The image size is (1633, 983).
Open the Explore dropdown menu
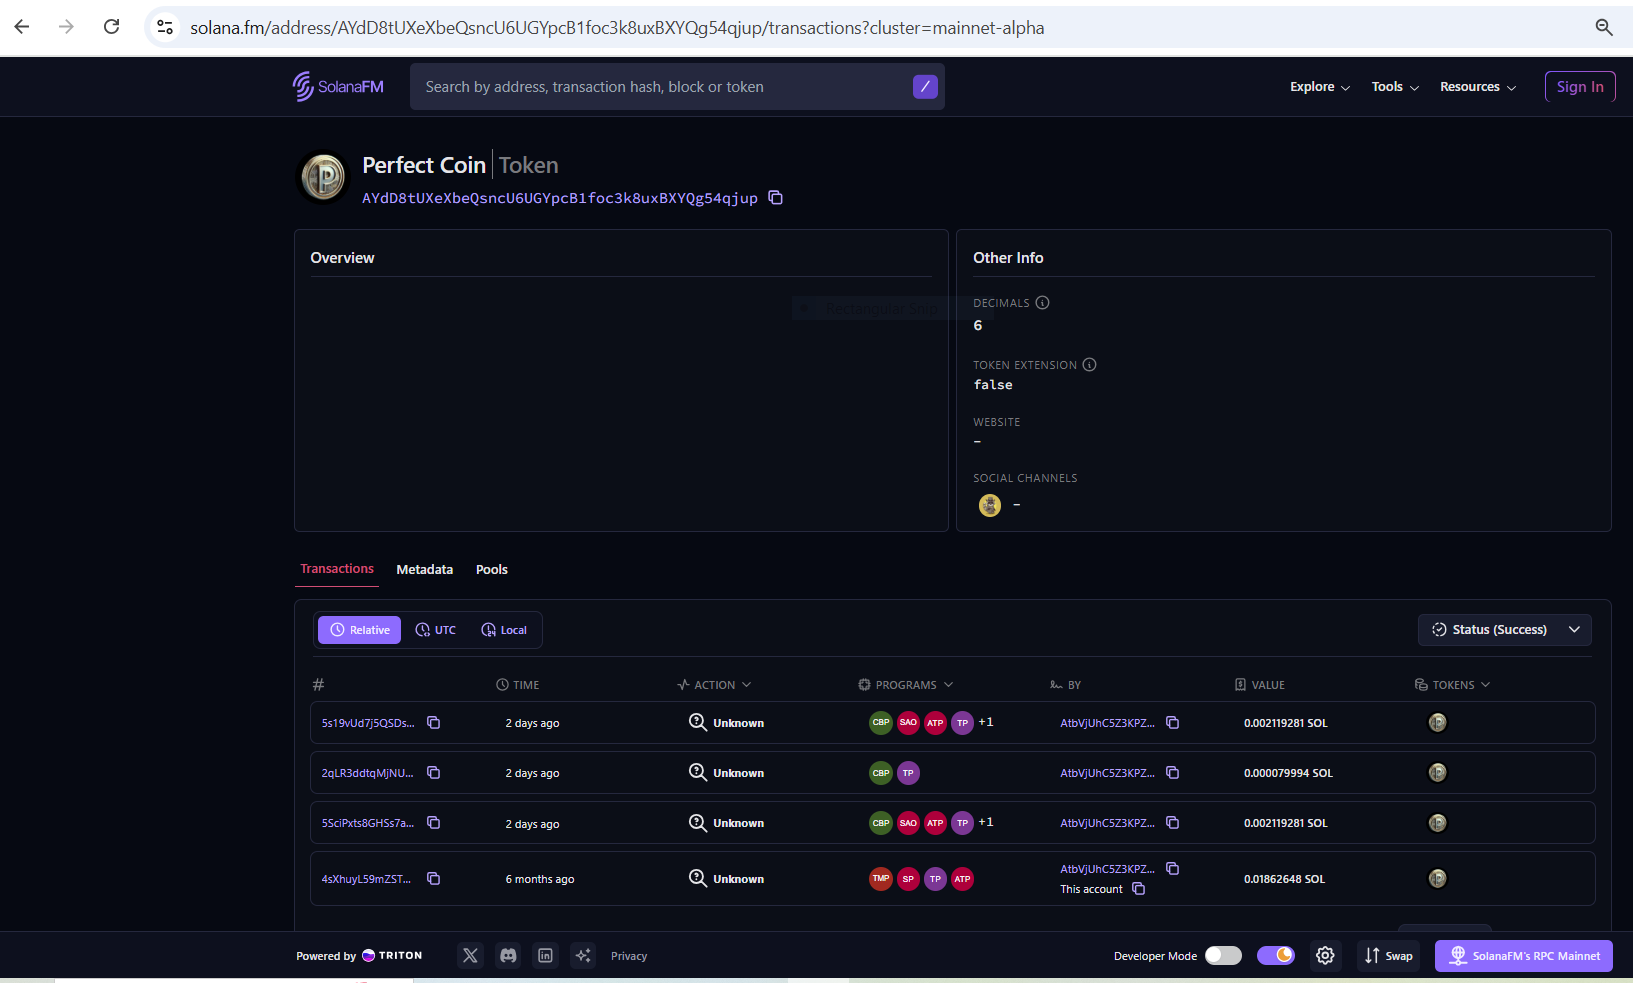click(1319, 87)
